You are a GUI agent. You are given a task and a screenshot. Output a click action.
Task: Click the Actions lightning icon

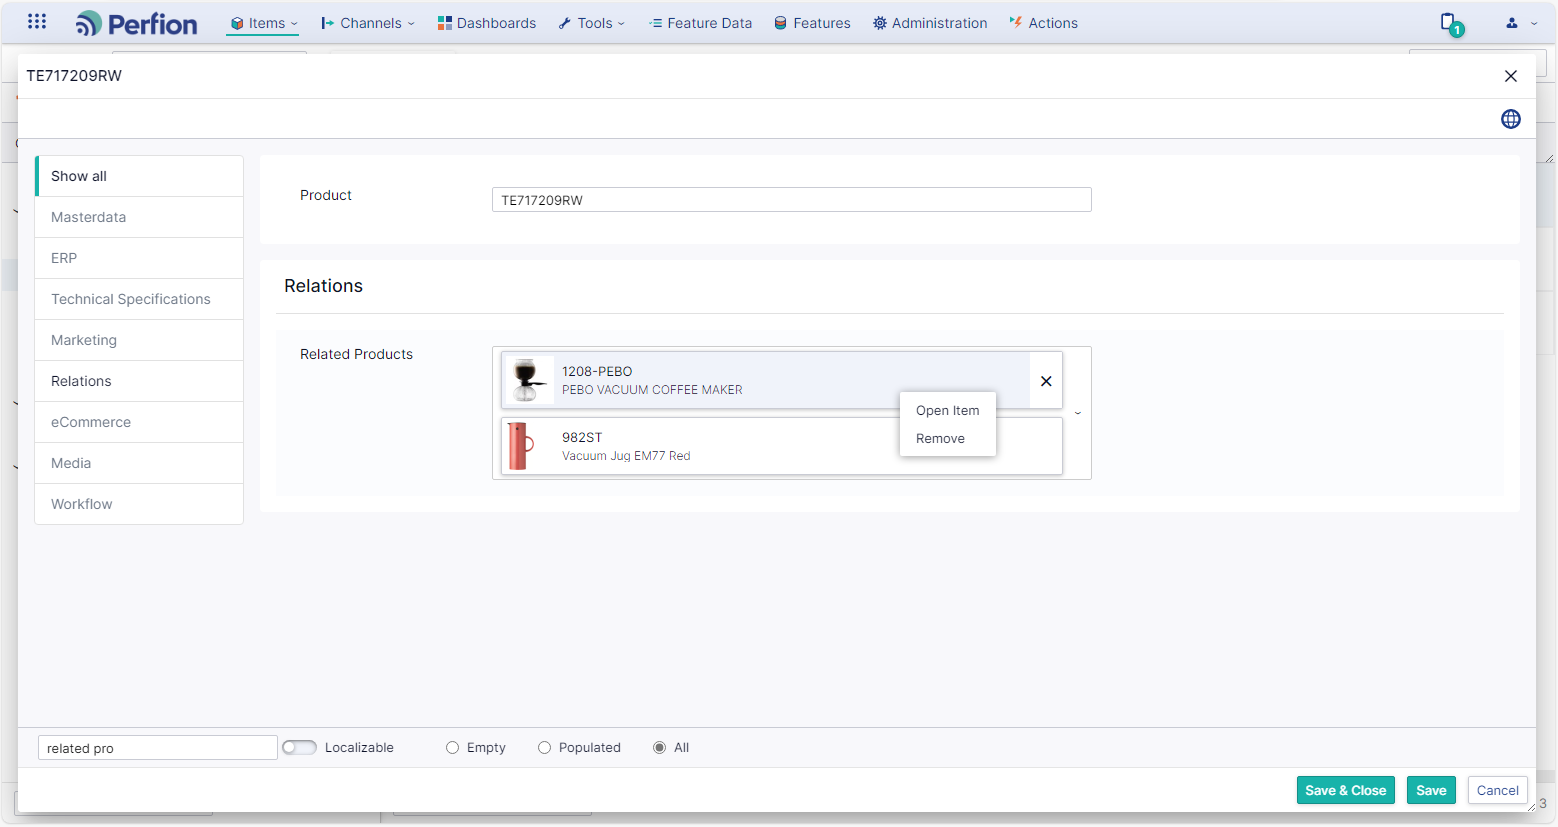pos(1016,23)
